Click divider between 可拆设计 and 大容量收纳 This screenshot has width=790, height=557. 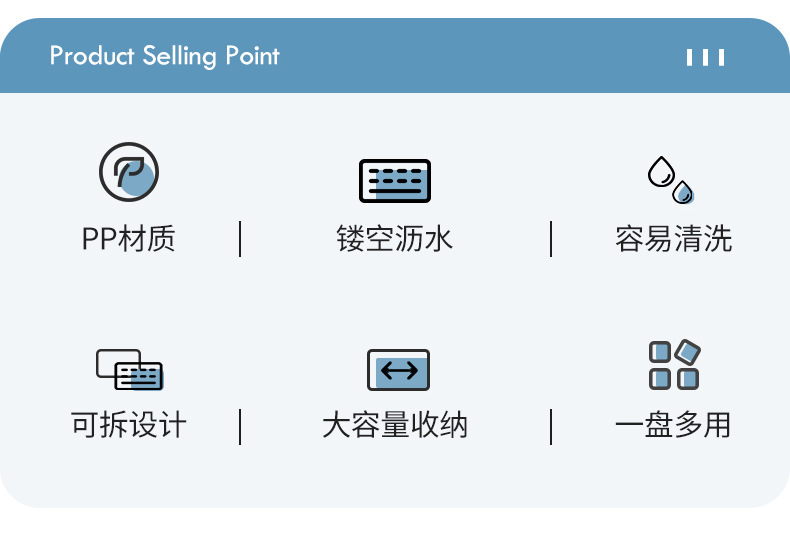(240, 426)
